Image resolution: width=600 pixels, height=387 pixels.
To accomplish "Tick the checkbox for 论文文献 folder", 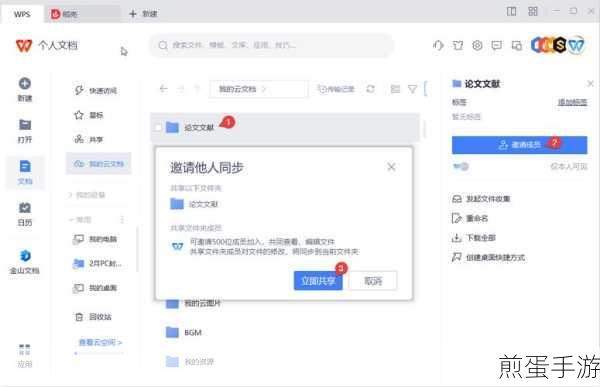I will tap(158, 127).
